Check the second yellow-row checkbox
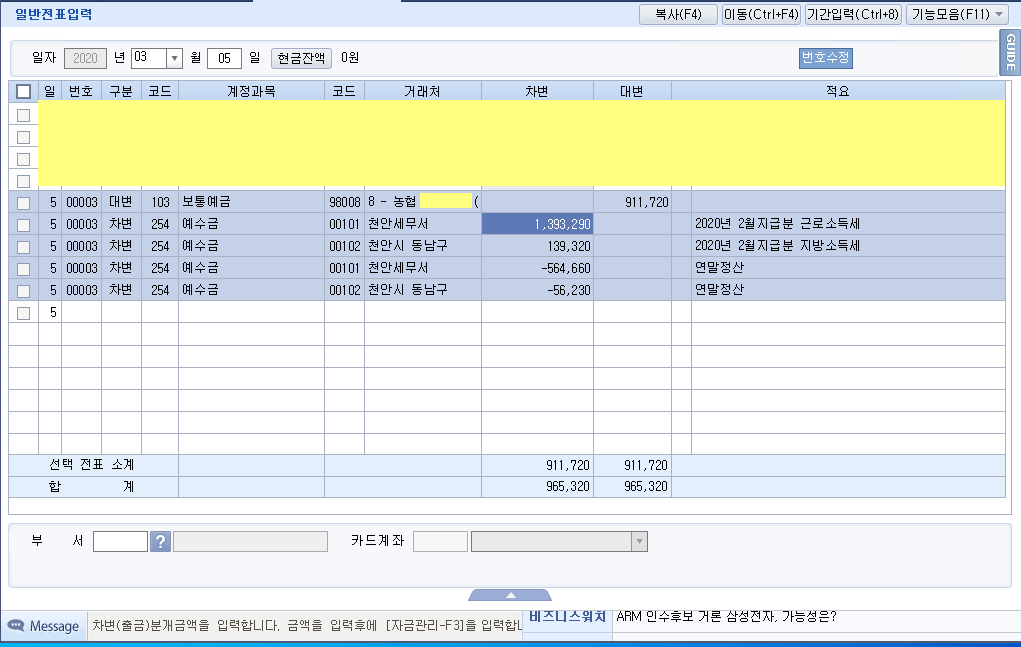This screenshot has height=647, width=1021. coord(23,137)
